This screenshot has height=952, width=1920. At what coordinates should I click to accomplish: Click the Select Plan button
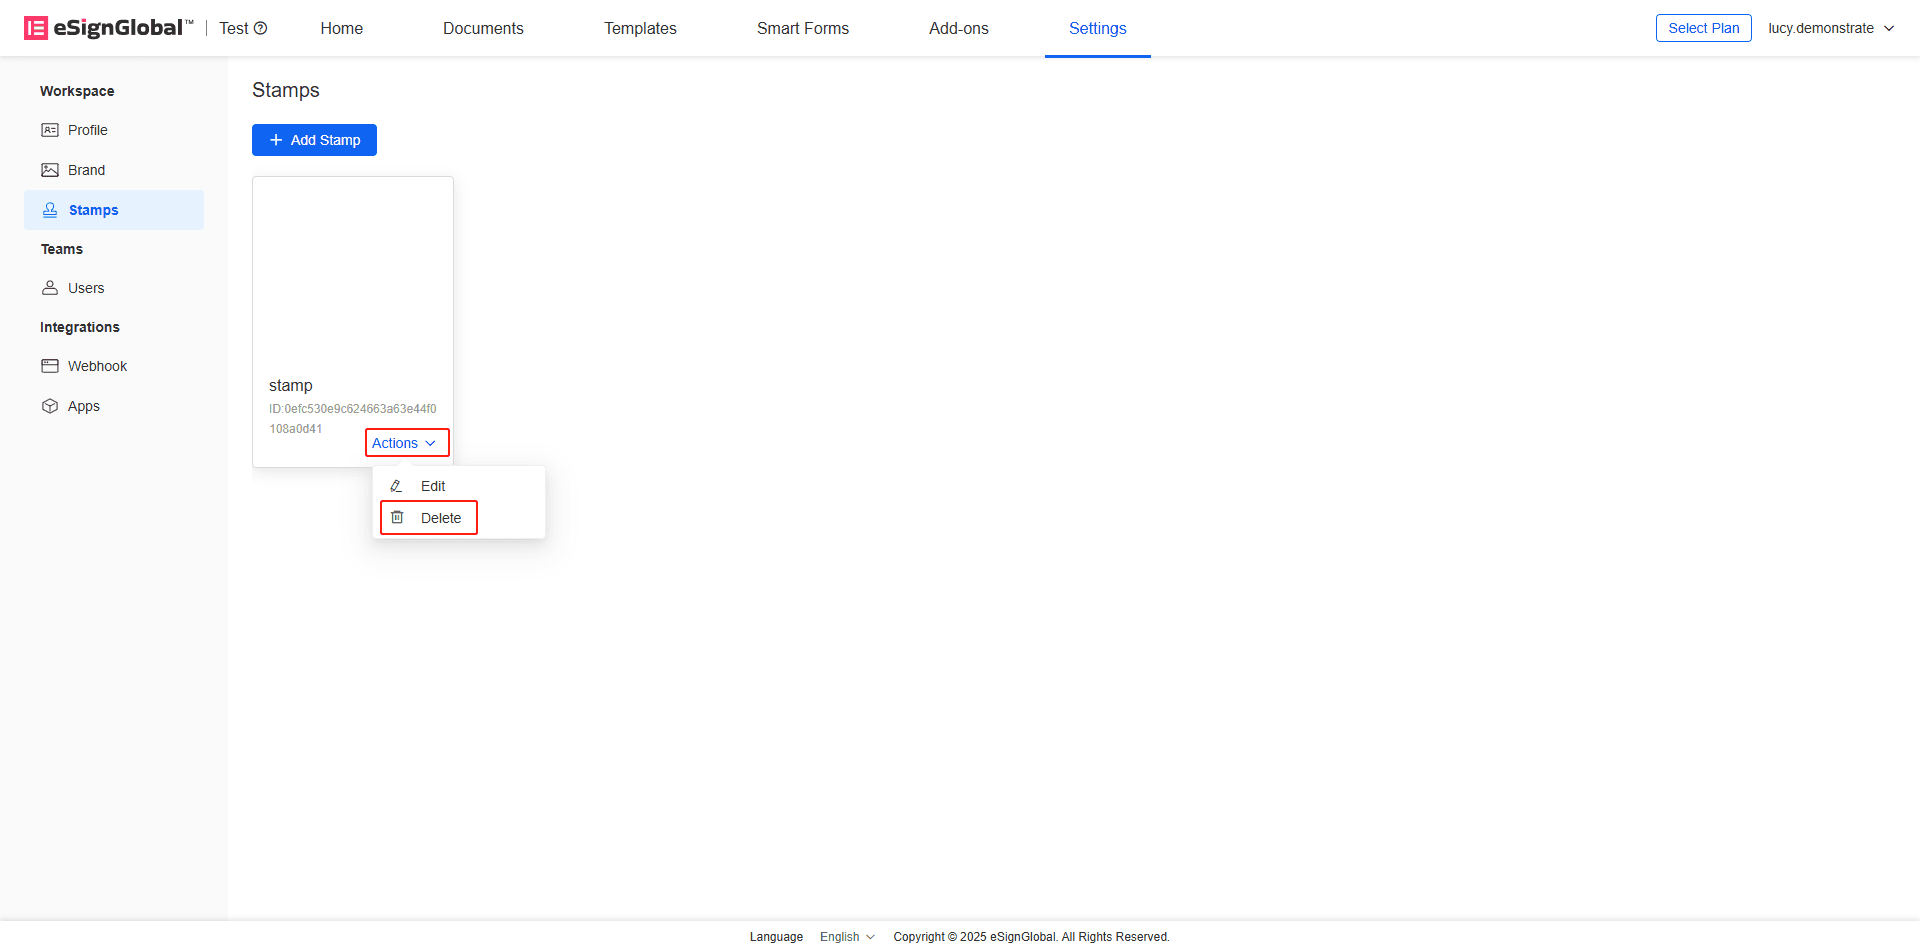[1703, 28]
